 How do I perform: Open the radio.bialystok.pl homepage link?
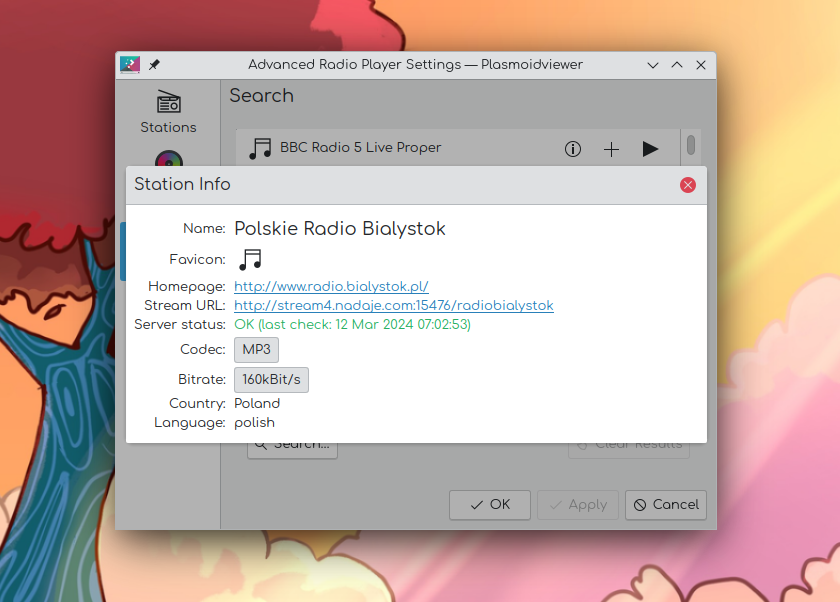[331, 286]
